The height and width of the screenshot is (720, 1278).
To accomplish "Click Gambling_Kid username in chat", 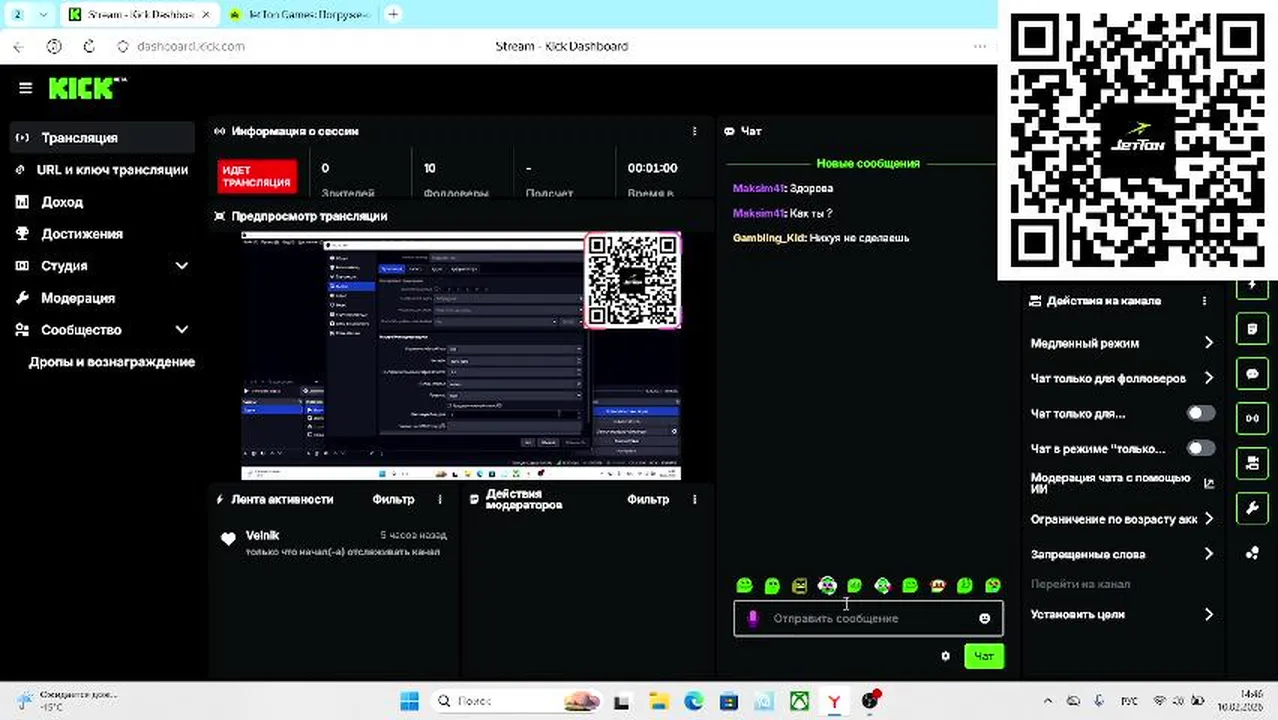I will click(x=768, y=238).
